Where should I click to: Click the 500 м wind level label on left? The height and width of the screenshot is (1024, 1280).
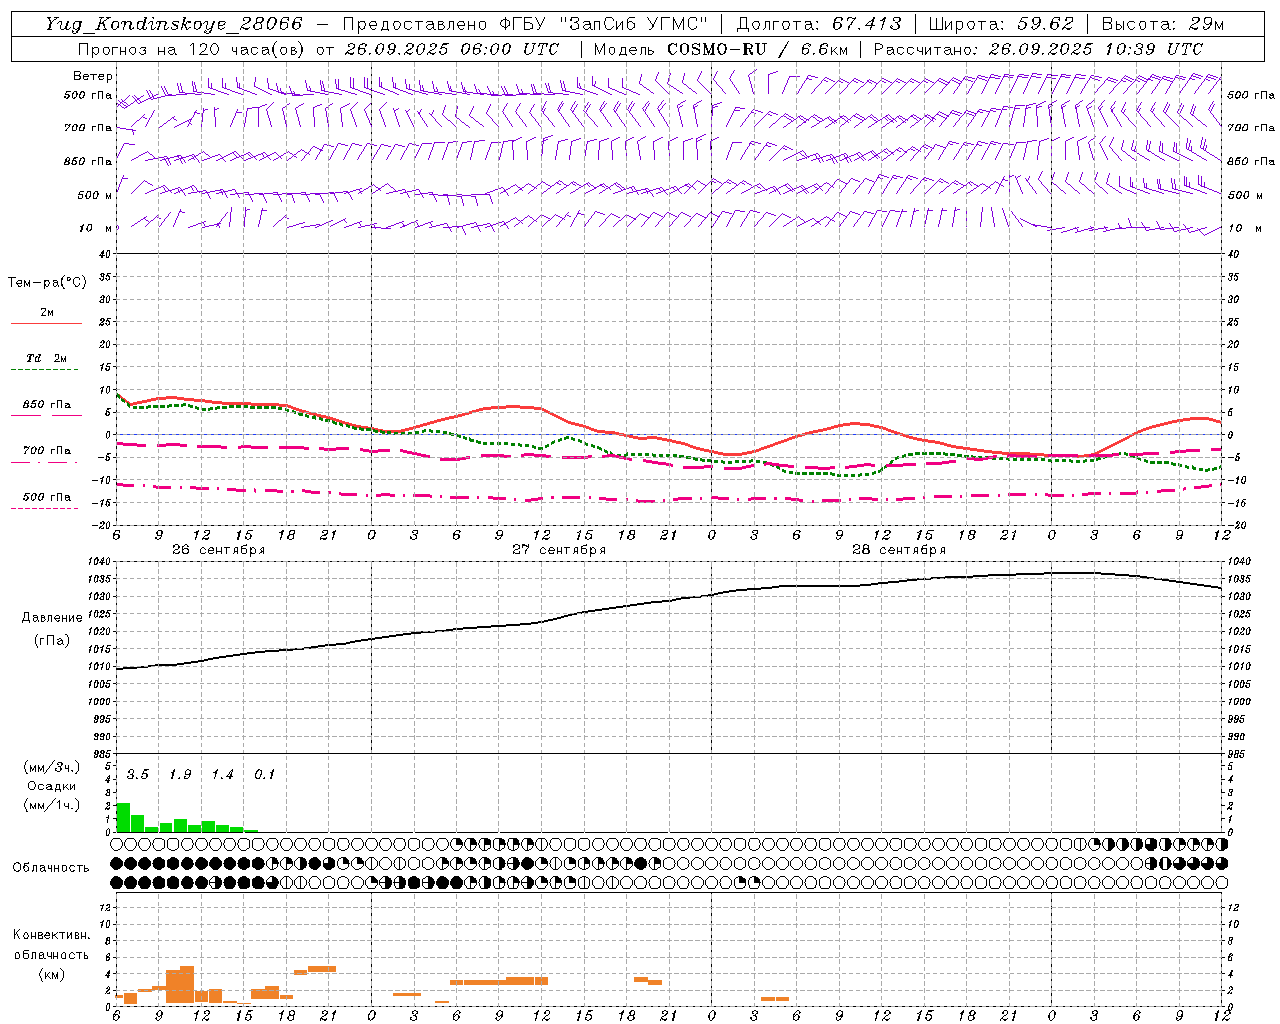tap(94, 196)
